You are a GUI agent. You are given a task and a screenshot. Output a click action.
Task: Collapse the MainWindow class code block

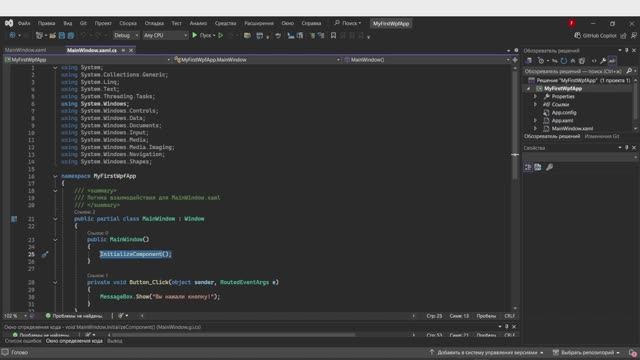[55, 219]
